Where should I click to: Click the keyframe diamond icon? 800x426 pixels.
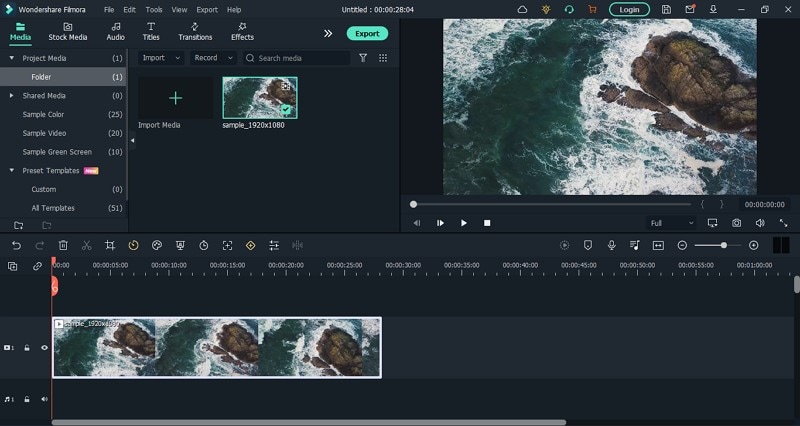250,245
